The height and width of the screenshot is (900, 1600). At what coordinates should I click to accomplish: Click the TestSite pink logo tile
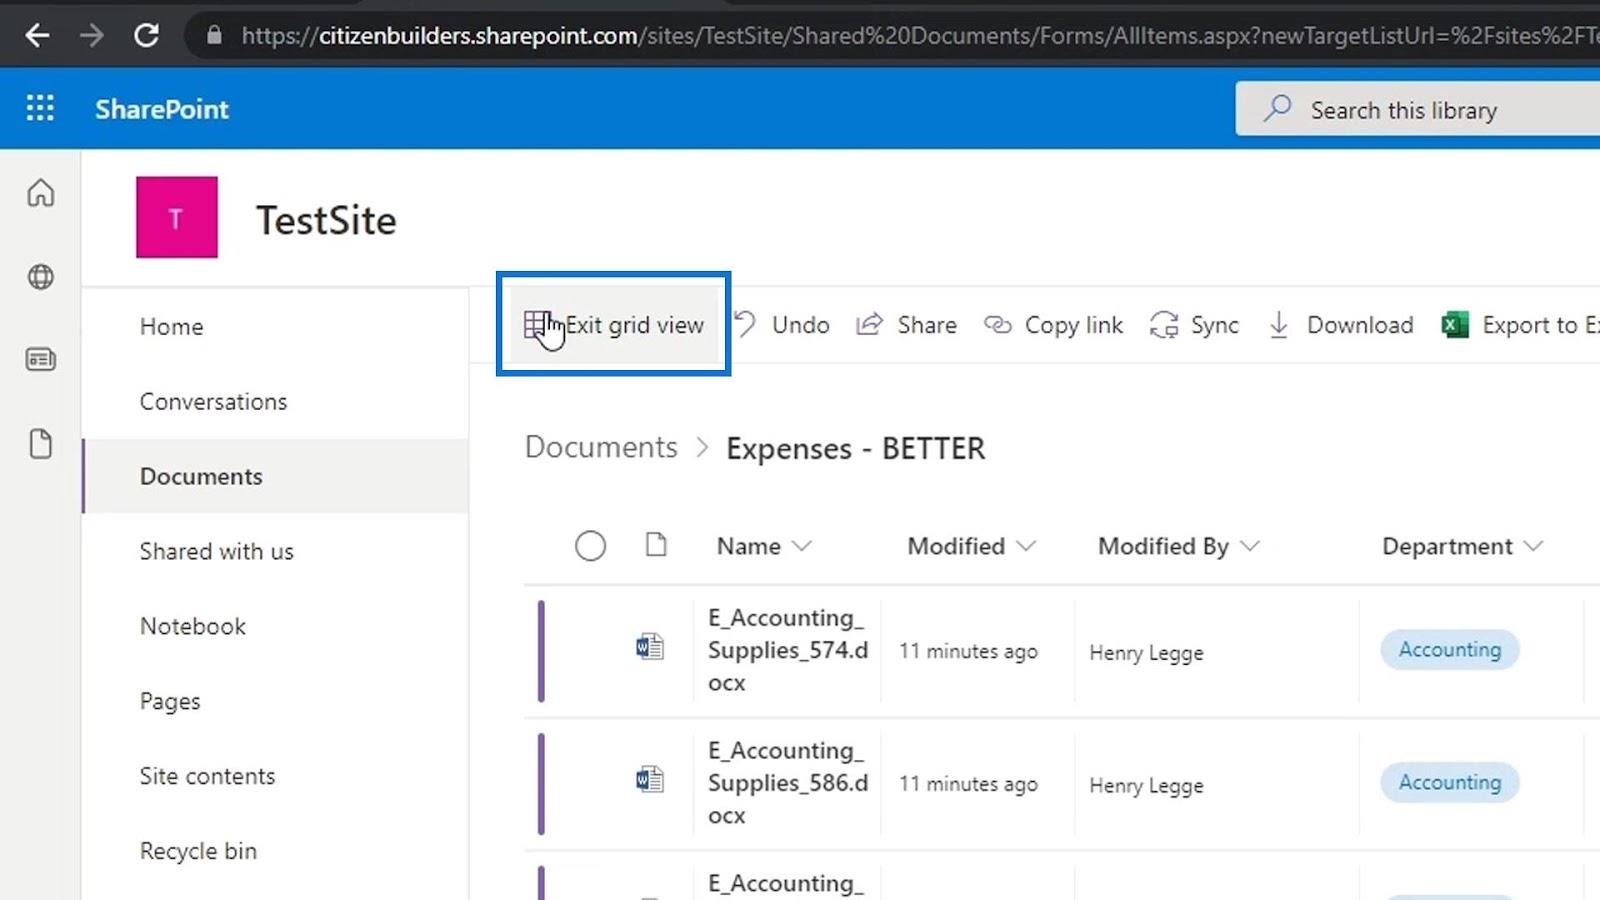click(x=177, y=218)
